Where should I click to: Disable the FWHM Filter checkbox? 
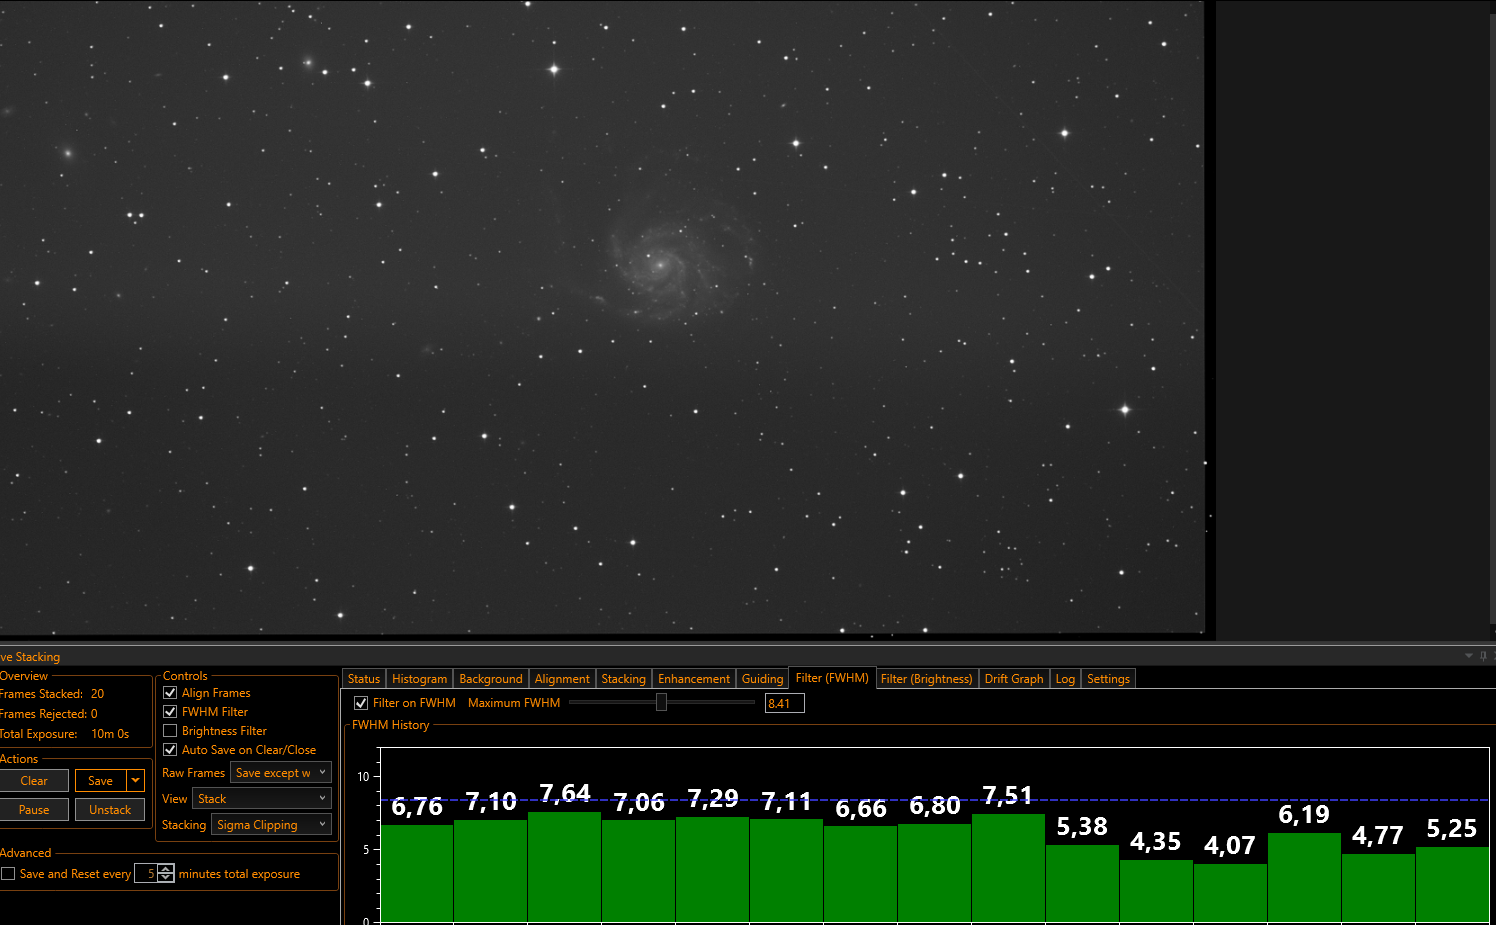[170, 711]
